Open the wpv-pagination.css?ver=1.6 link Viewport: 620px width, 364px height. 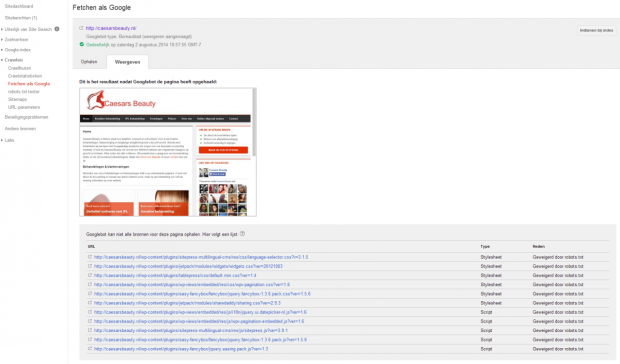tap(192, 284)
